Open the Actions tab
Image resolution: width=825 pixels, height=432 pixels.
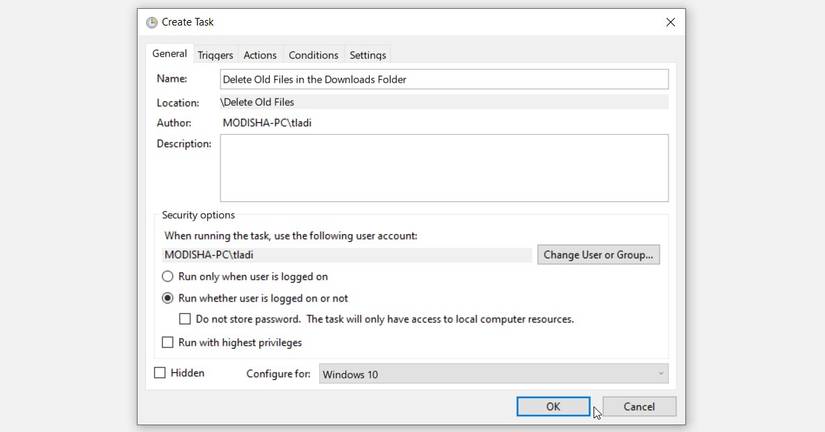tap(260, 55)
